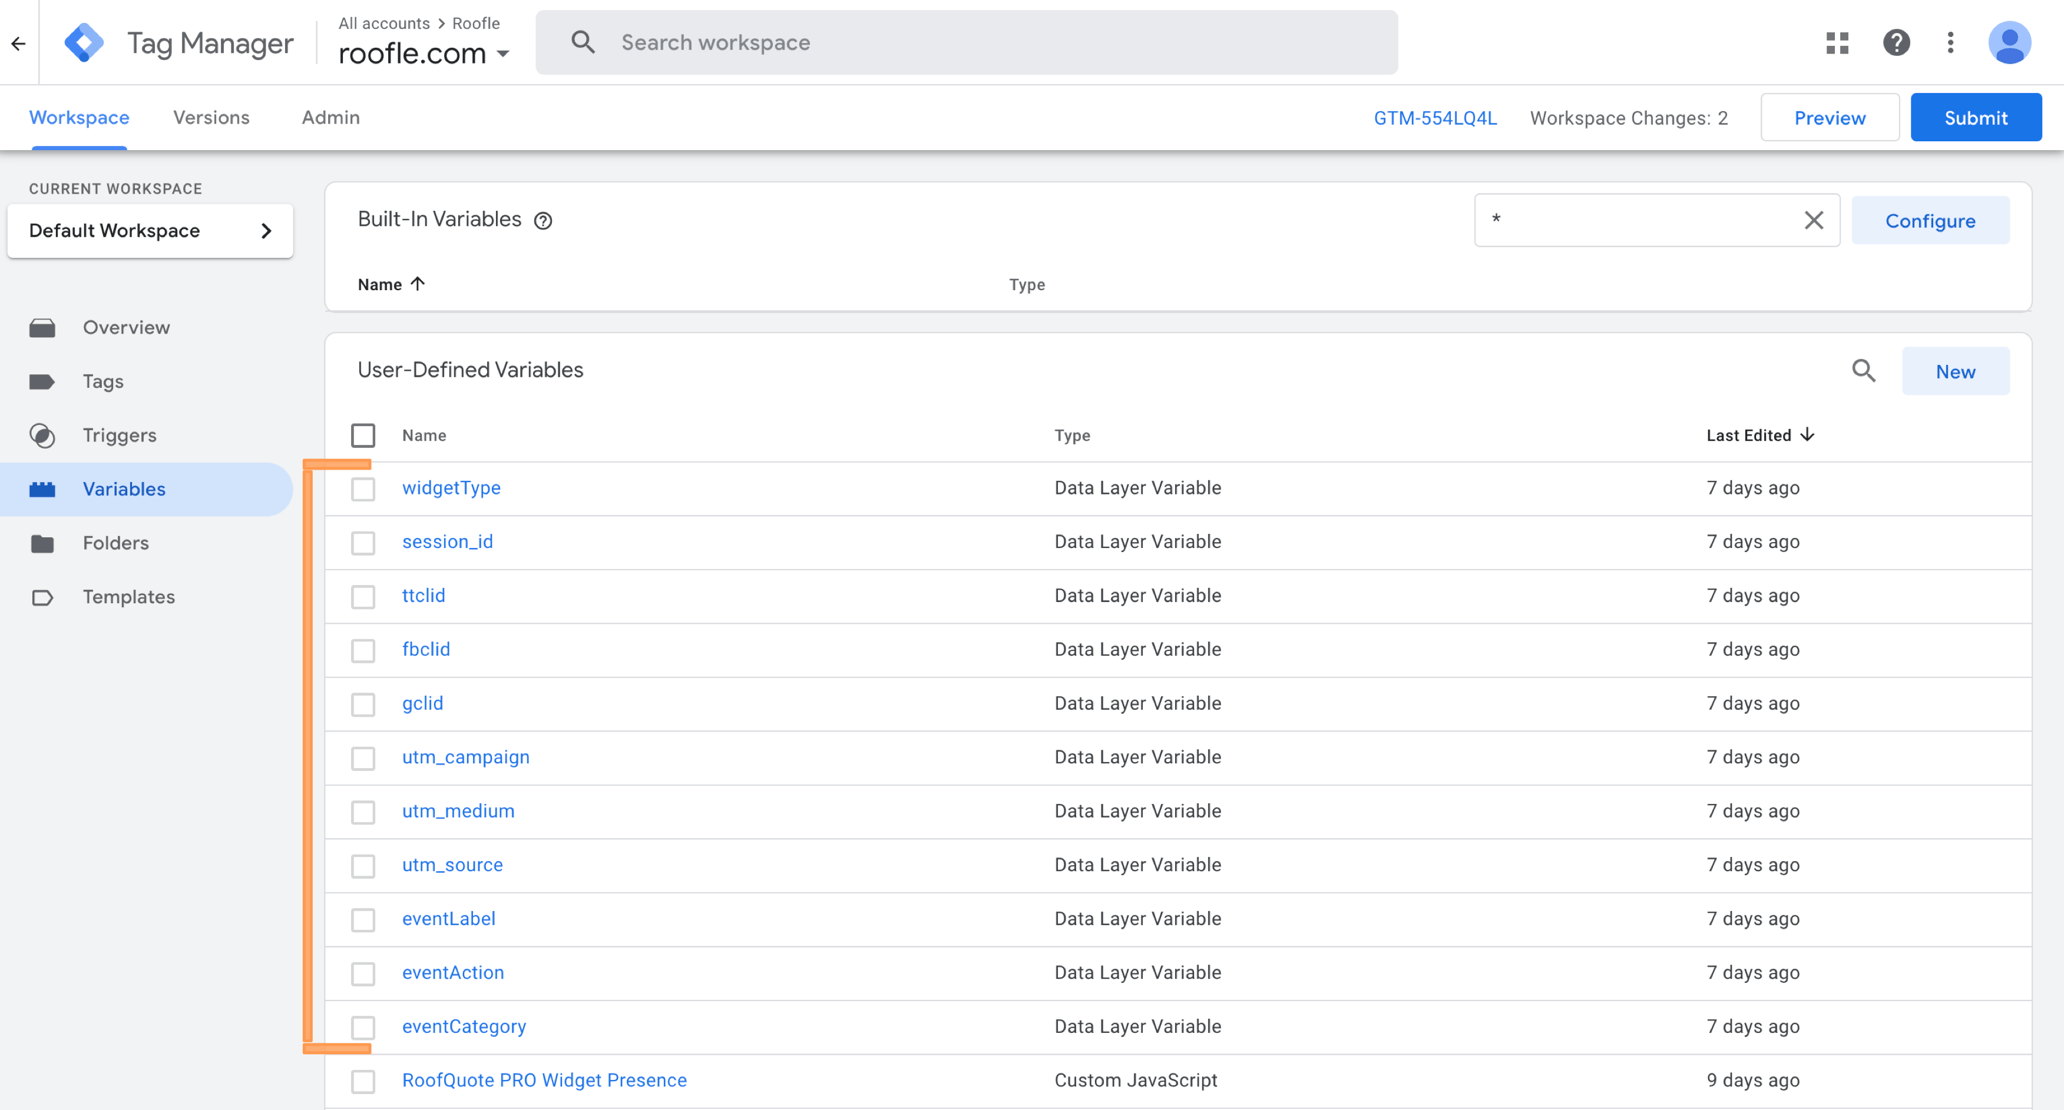Viewport: 2064px width, 1110px height.
Task: Click the Search workspace field
Action: 966,43
